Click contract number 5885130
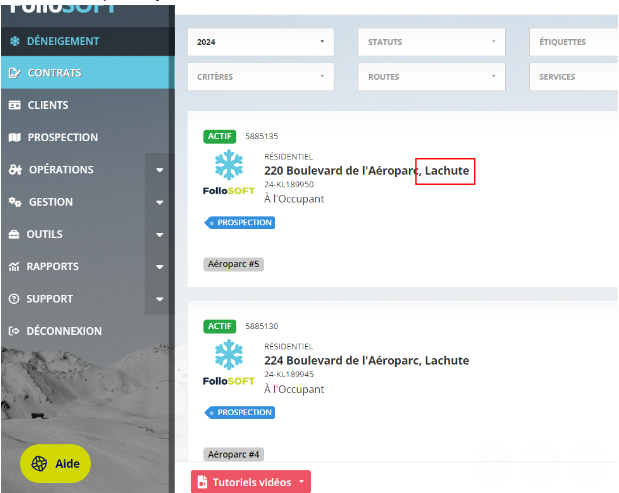This screenshot has height=493, width=619. [x=262, y=326]
